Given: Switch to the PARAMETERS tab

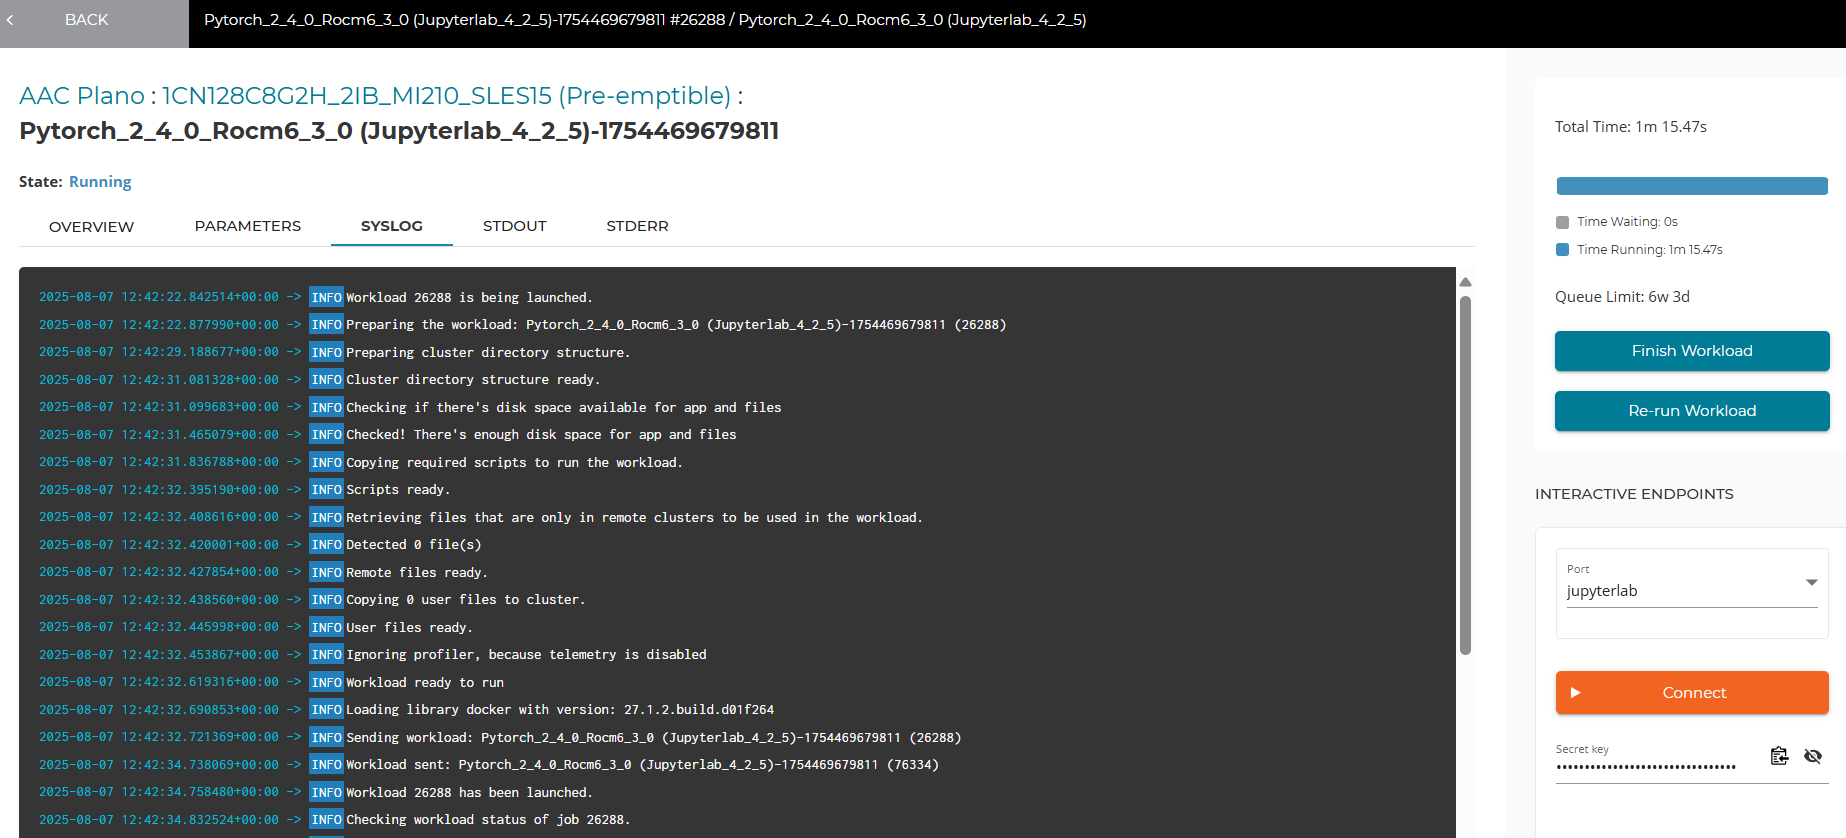Looking at the screenshot, I should (x=248, y=226).
